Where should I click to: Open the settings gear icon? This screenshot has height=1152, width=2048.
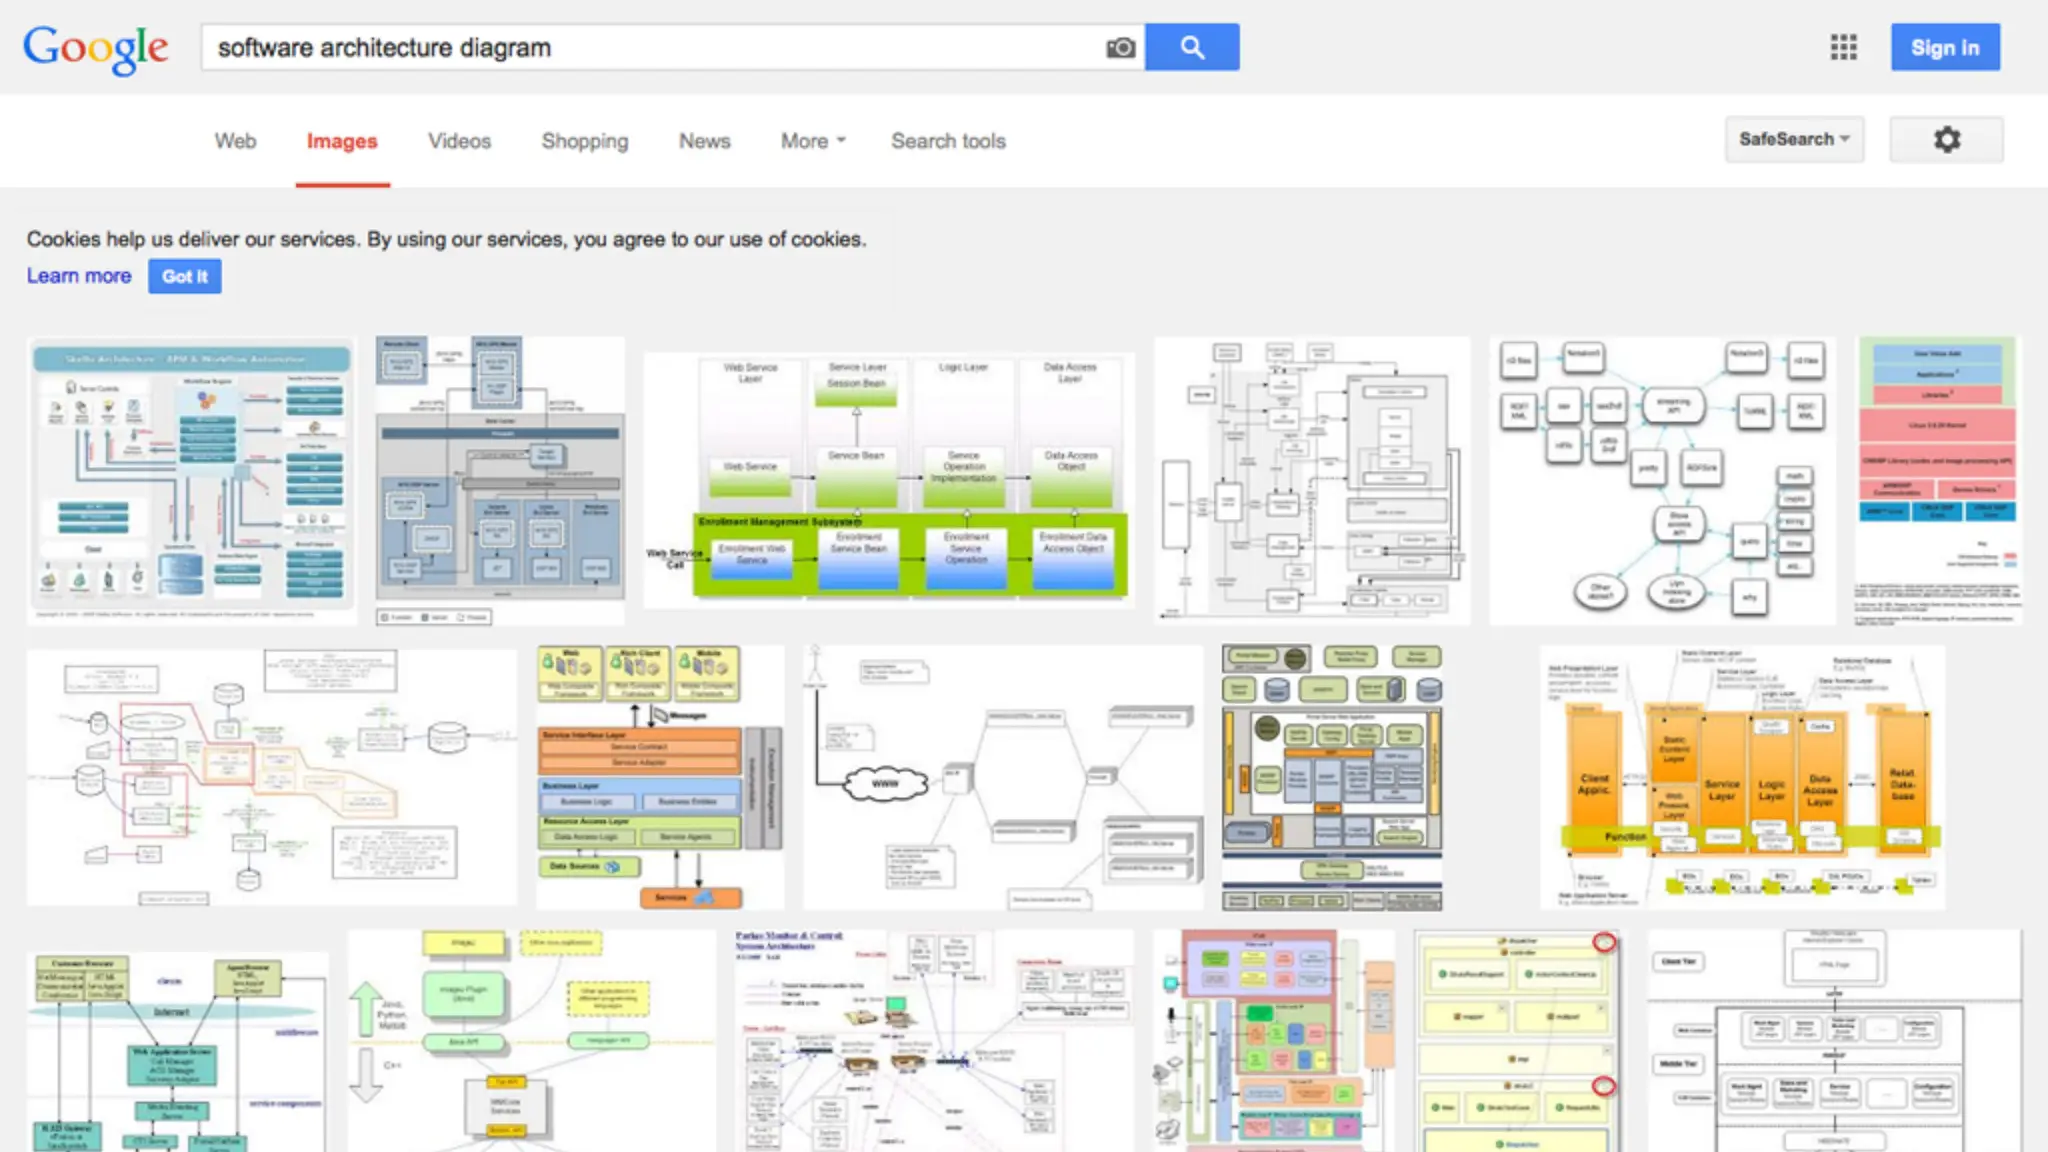click(1945, 139)
